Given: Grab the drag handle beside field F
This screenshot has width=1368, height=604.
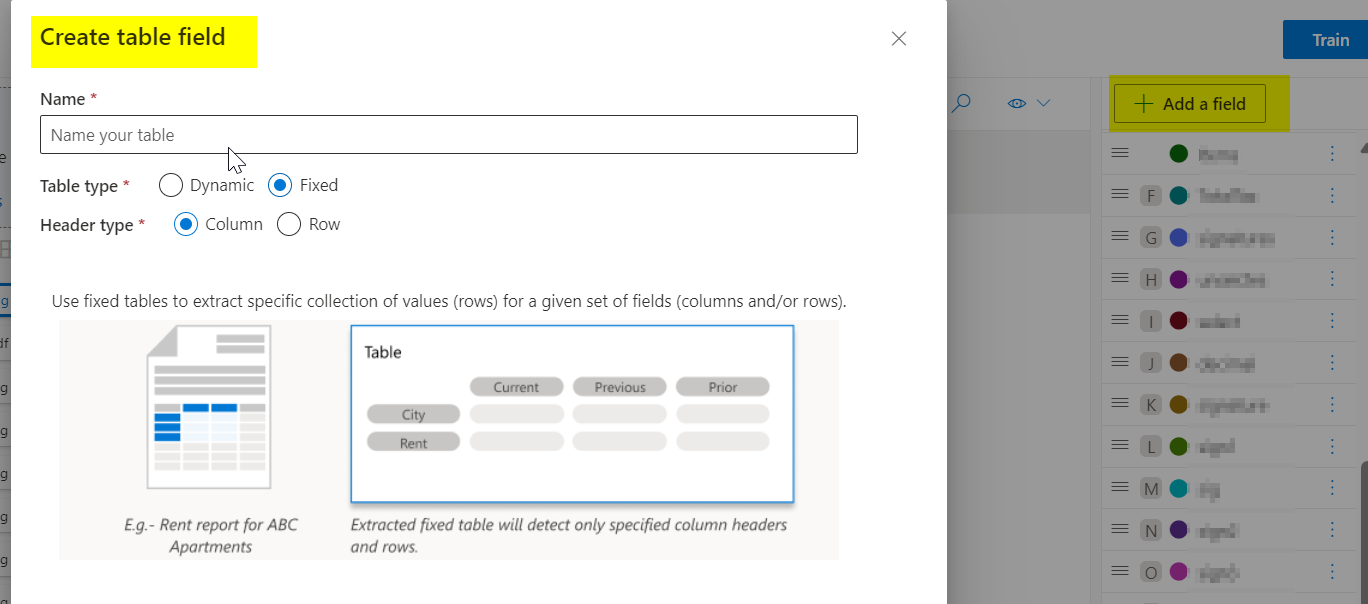Looking at the screenshot, I should (1120, 195).
